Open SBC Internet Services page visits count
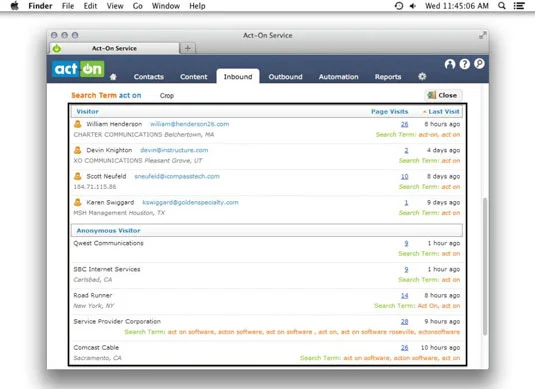The width and height of the screenshot is (535, 389). [406, 269]
